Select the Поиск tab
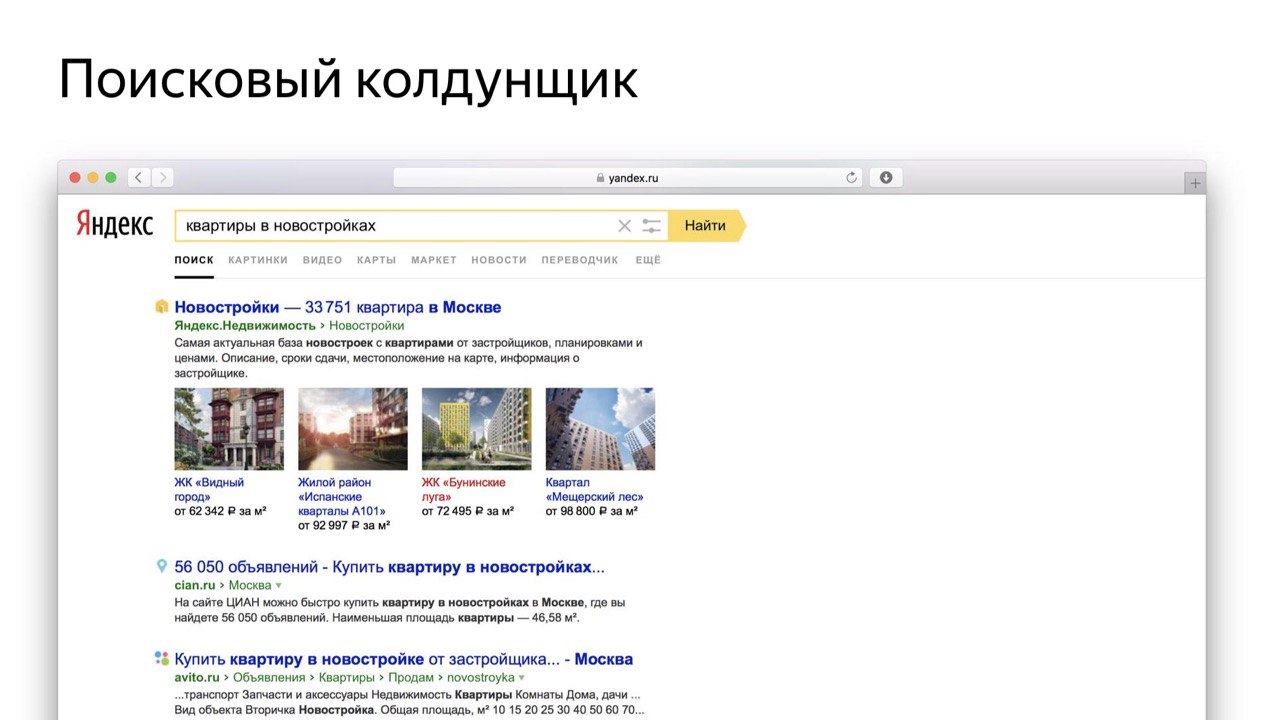The image size is (1280, 720). click(194, 260)
